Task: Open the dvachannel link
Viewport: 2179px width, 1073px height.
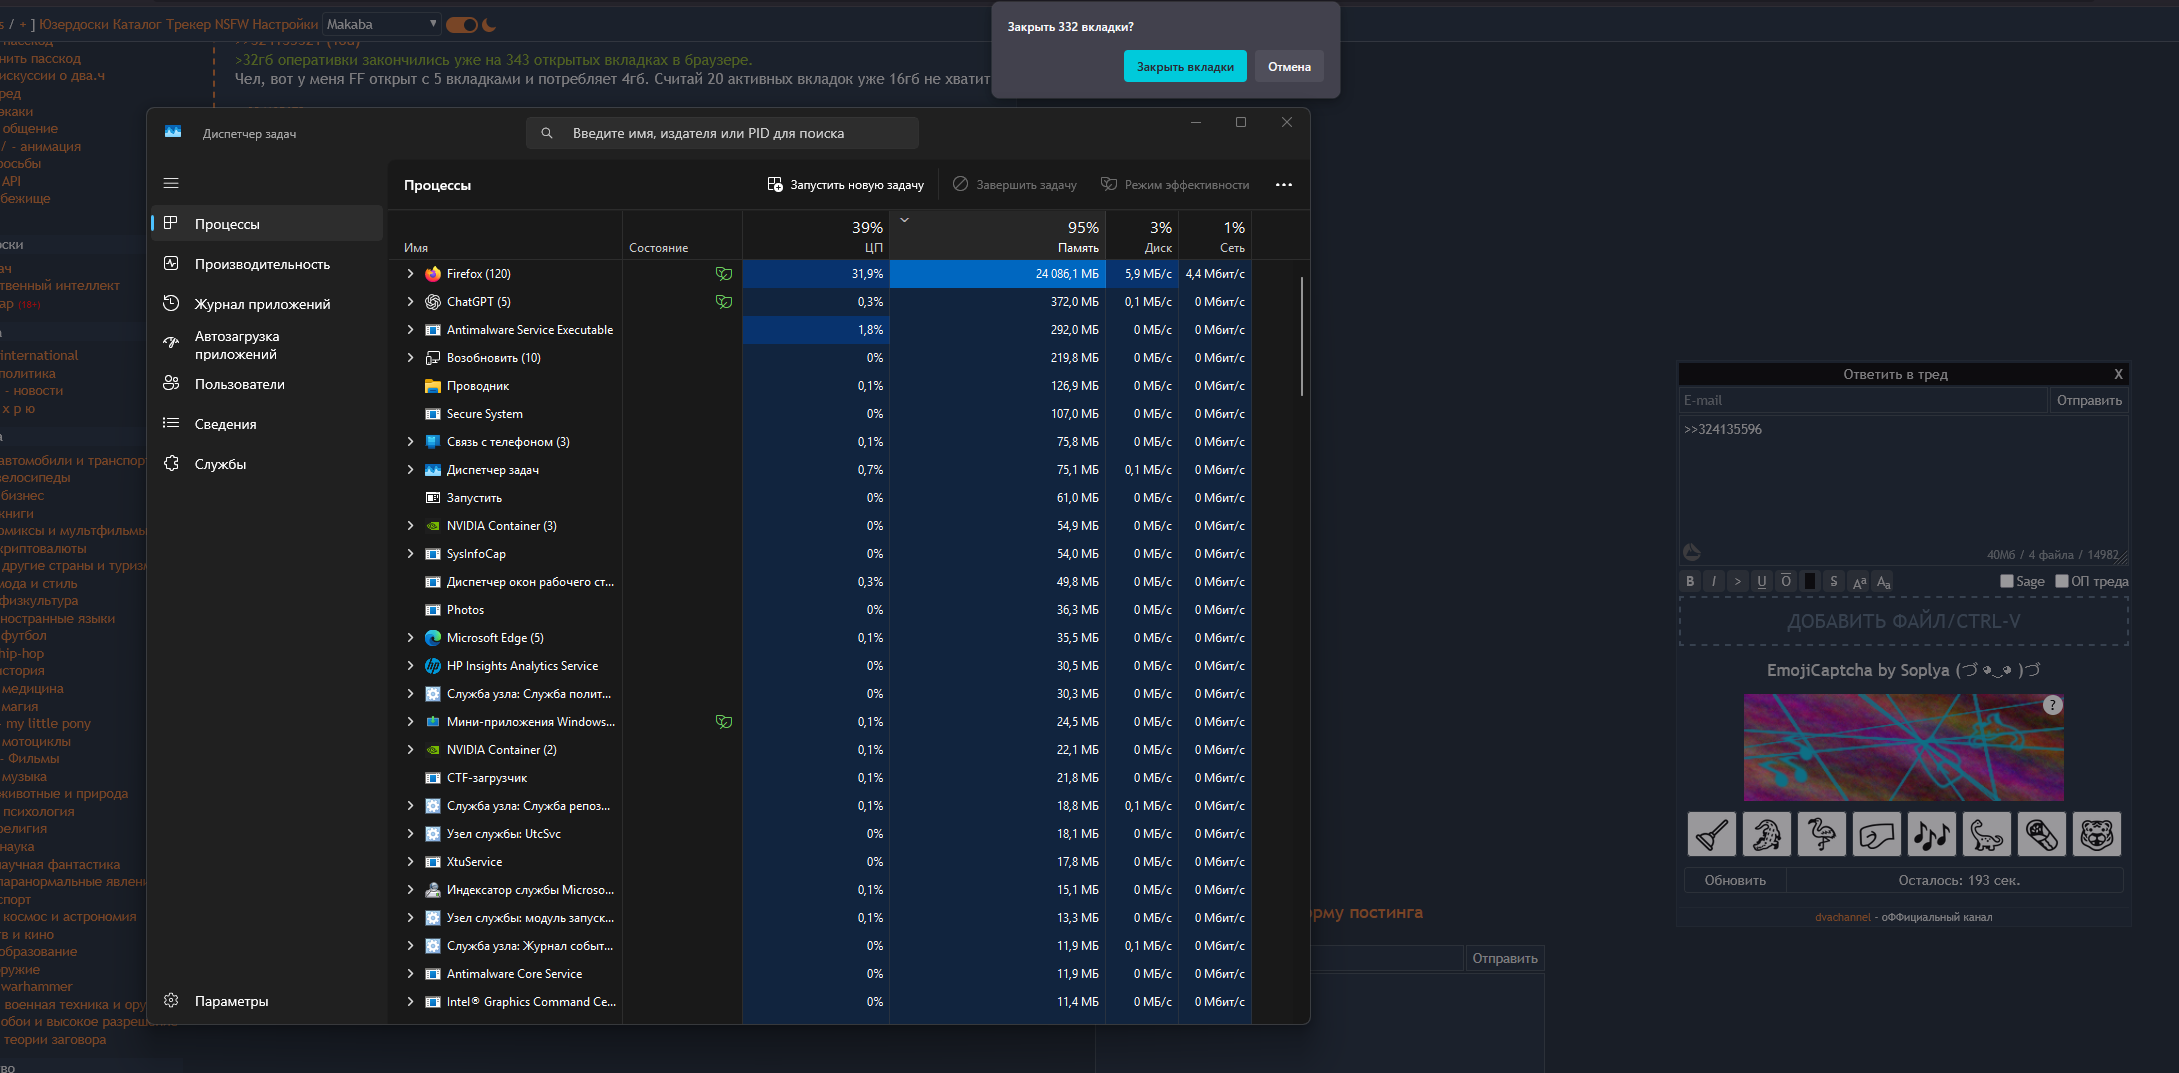Action: point(1842,917)
